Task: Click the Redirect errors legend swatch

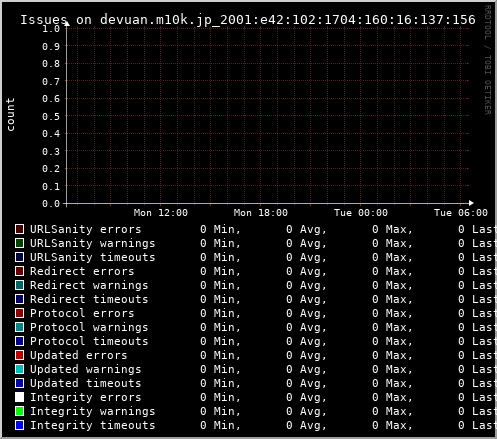Action: click(x=19, y=271)
